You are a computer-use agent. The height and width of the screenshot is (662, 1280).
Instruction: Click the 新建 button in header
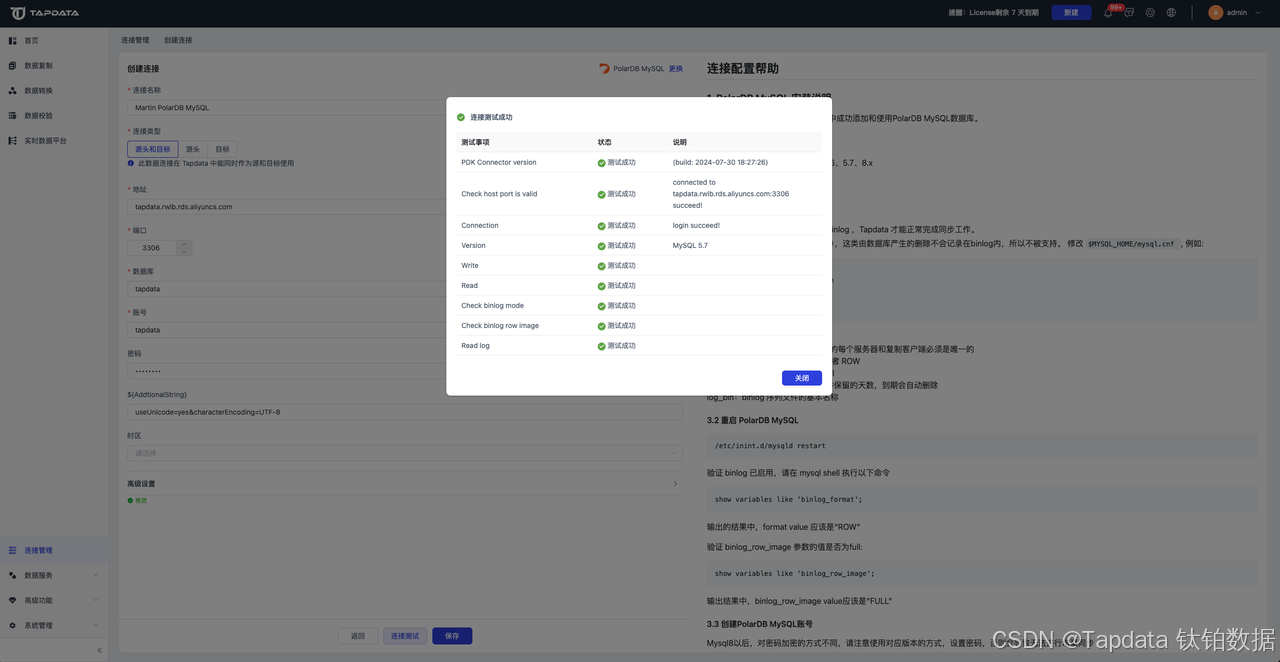tap(1071, 13)
